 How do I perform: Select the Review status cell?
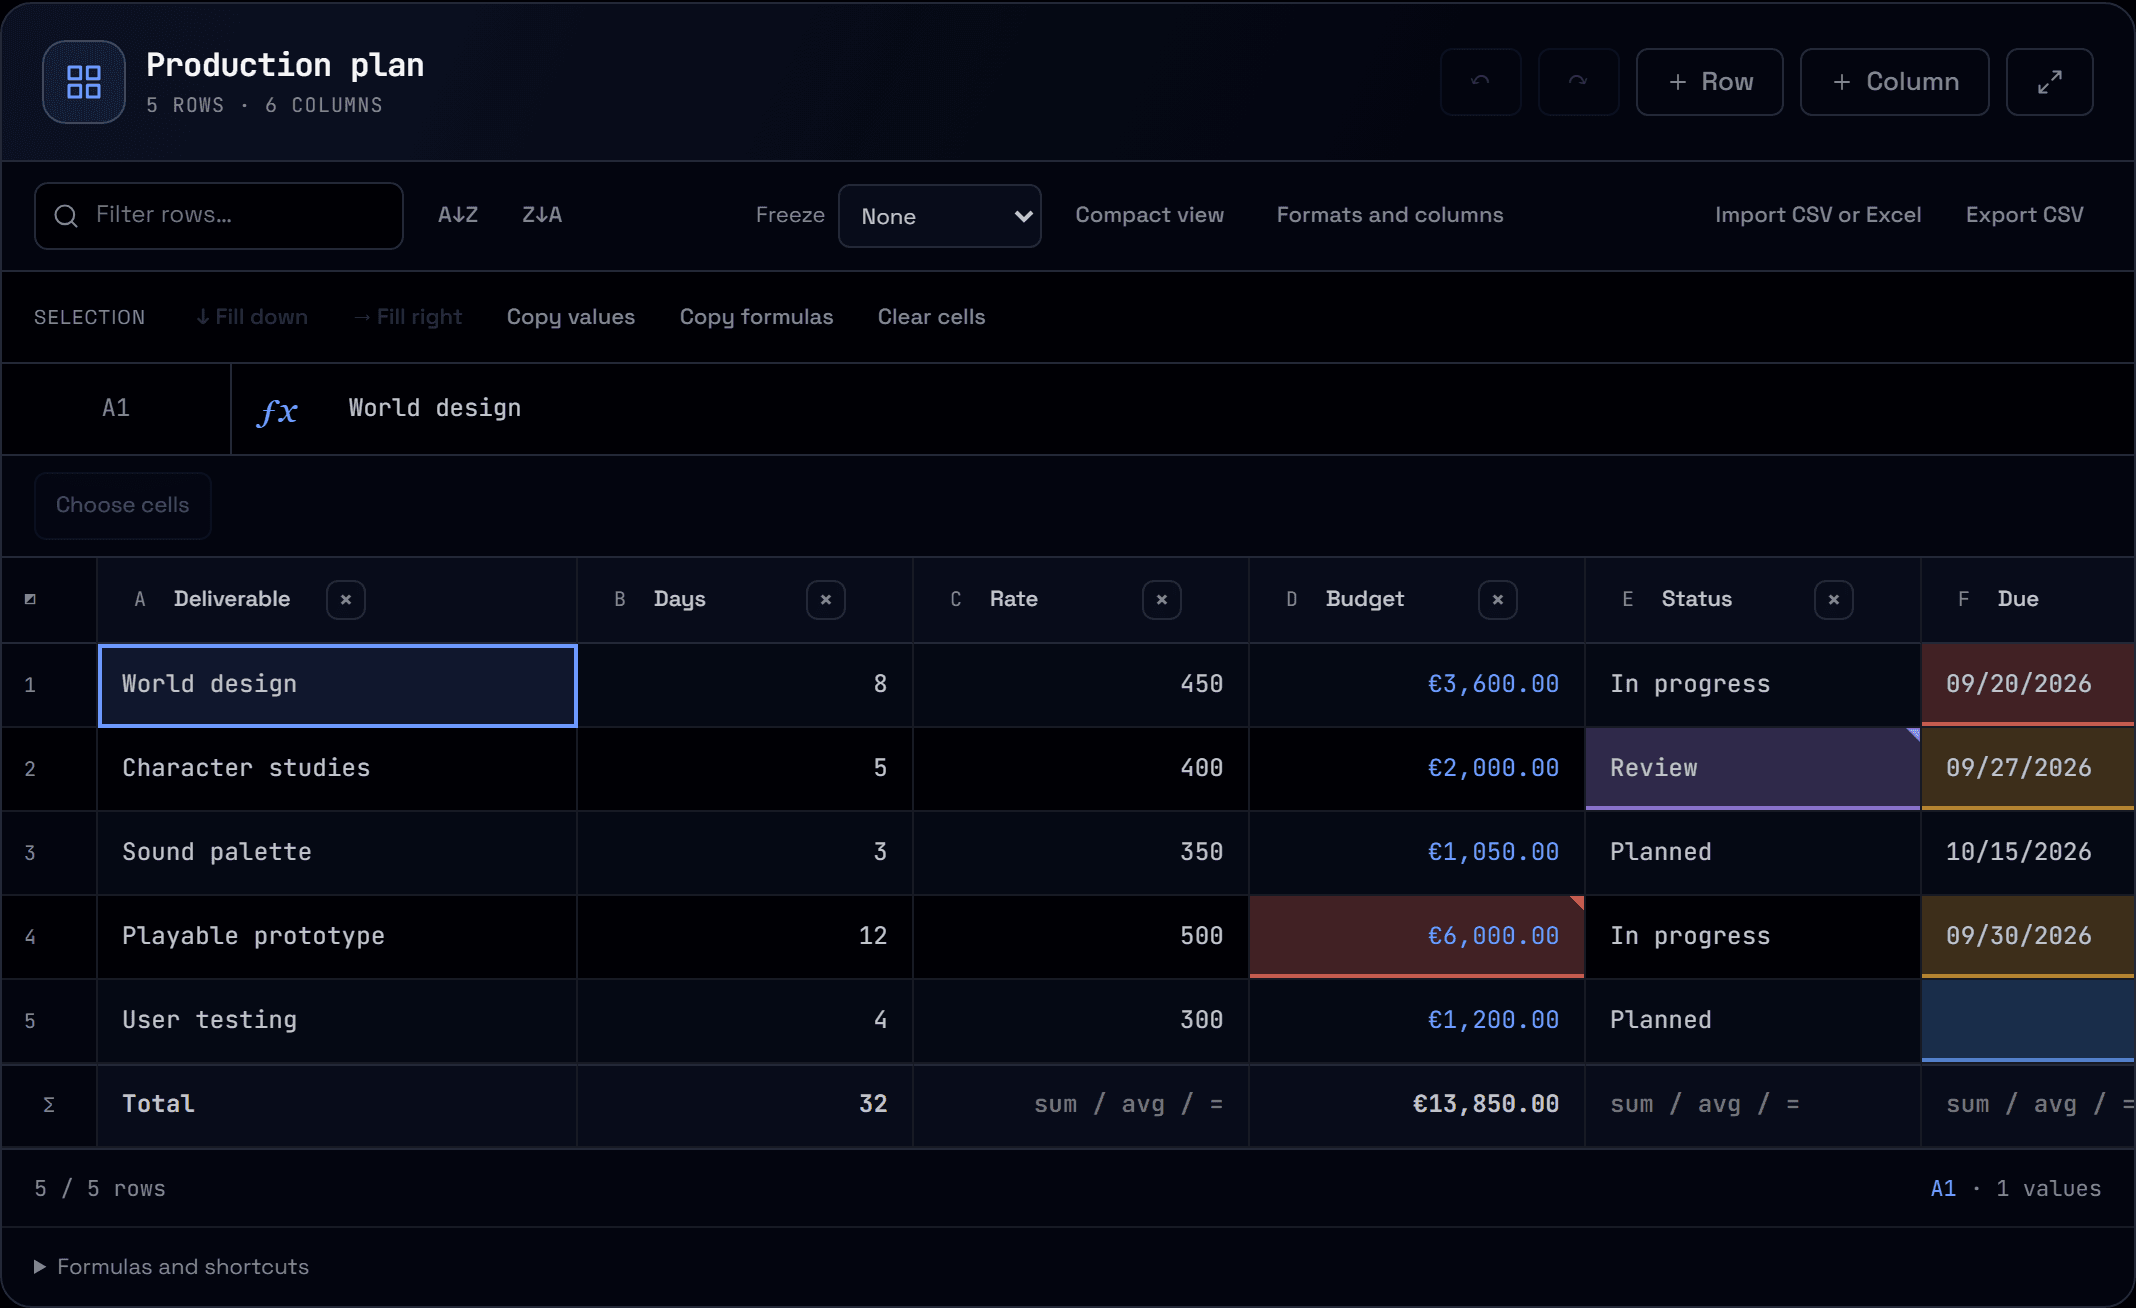[1753, 769]
